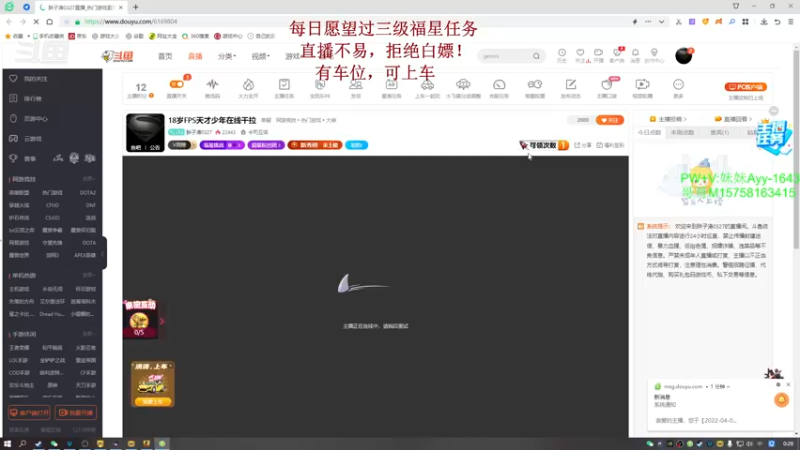Image resolution: width=800 pixels, height=450 pixels.
Task: Stop page loading with browser X button
Action: (36, 22)
